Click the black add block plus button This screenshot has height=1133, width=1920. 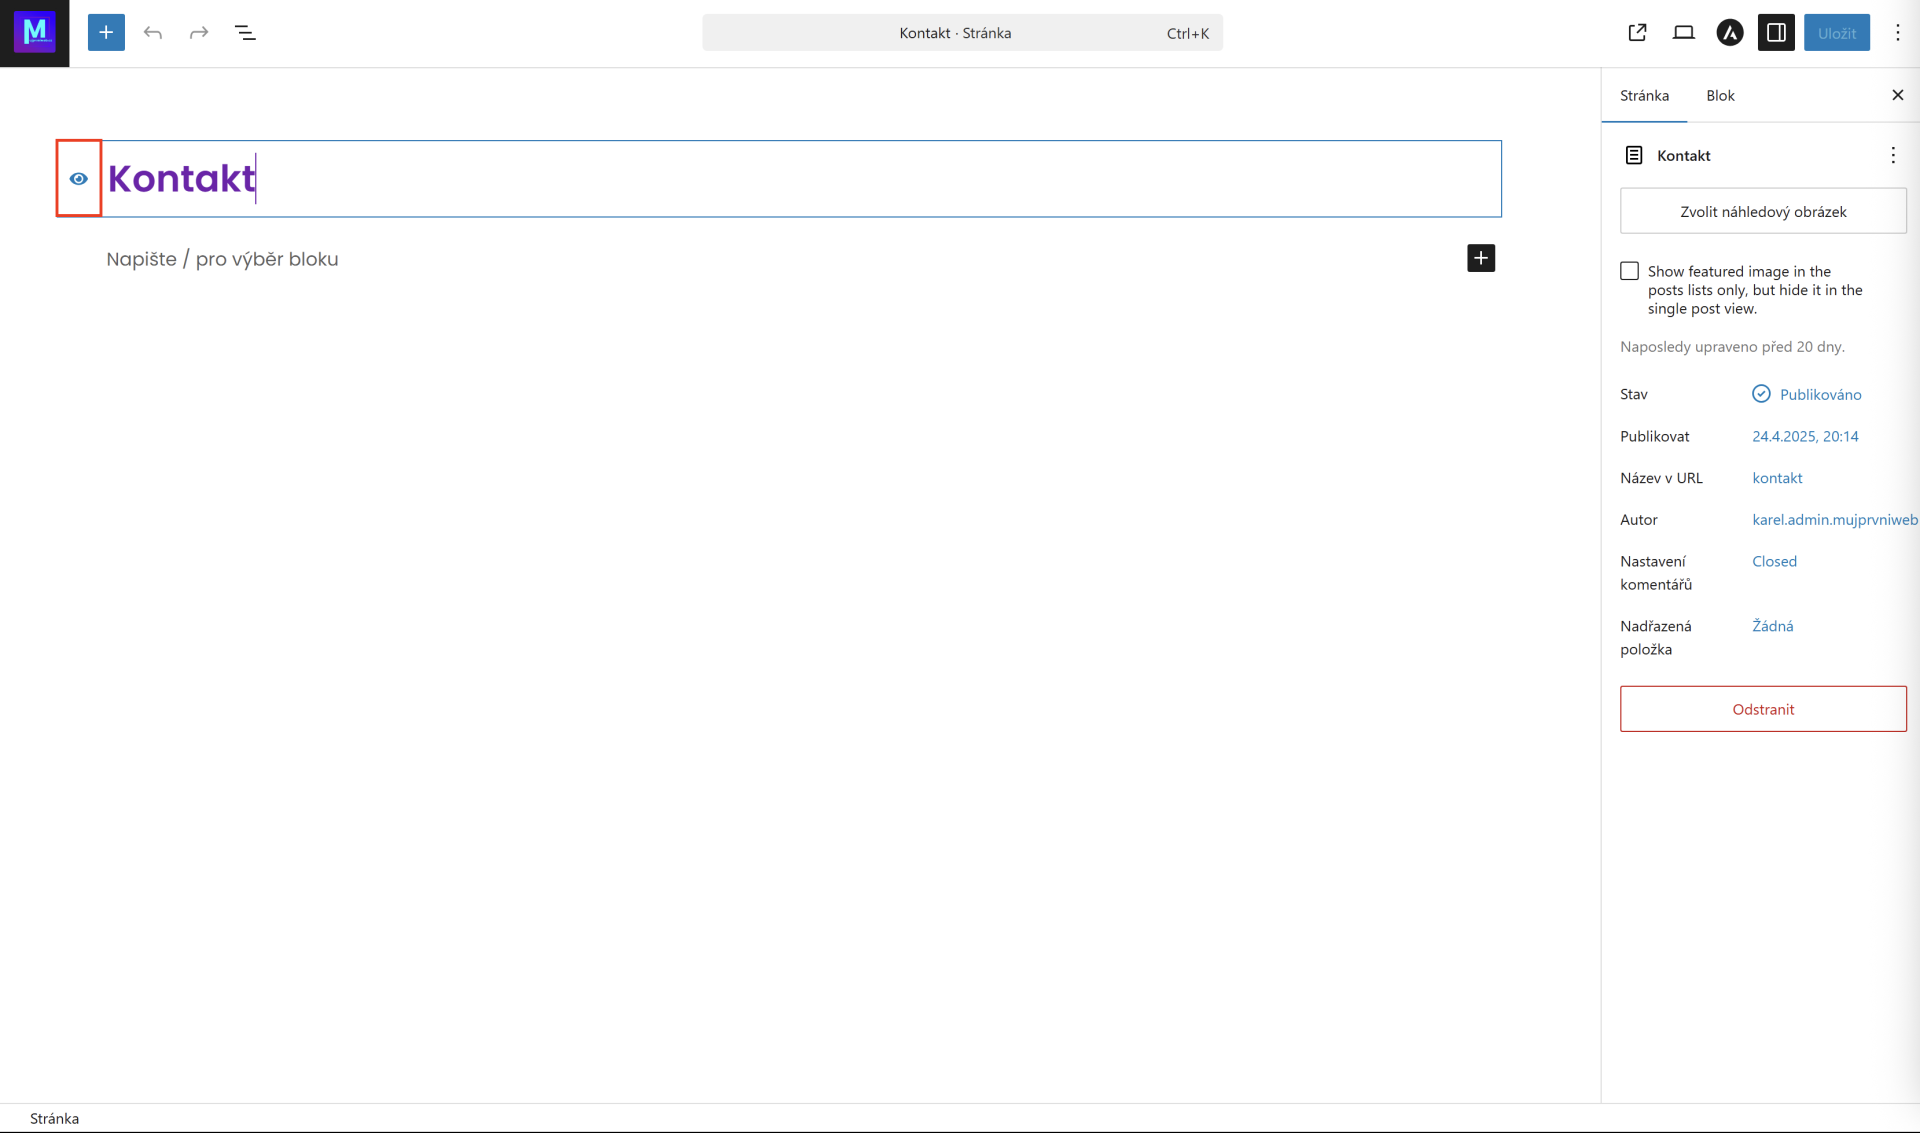click(1480, 258)
